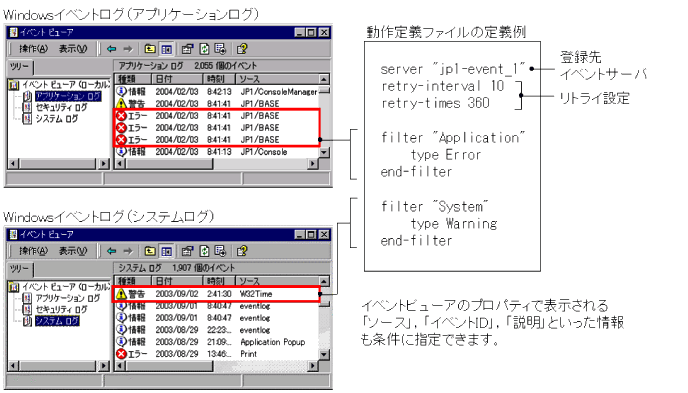Open 表示(V) menu in application-log window
This screenshot has width=688, height=393.
[x=73, y=49]
